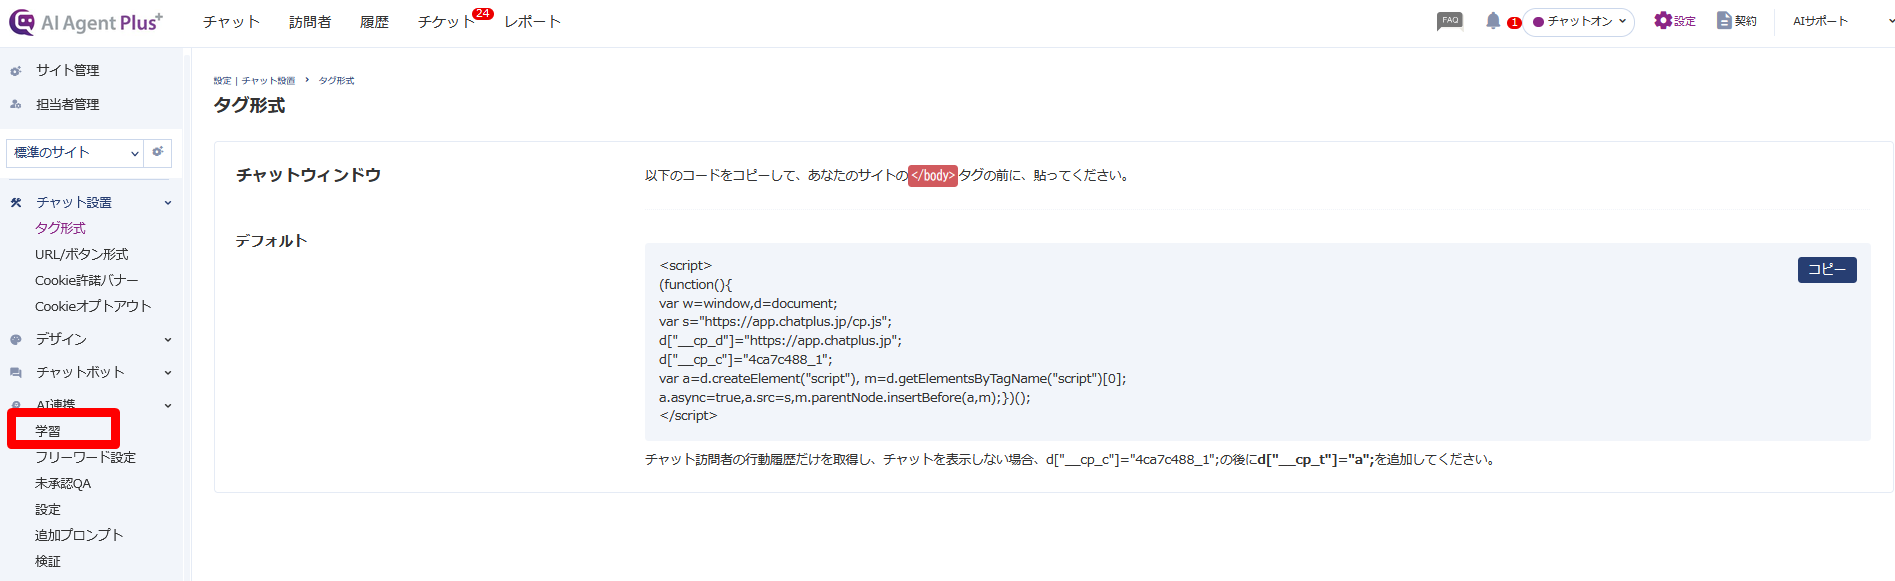Select 設定 under AI連携 in sidebar

point(48,509)
